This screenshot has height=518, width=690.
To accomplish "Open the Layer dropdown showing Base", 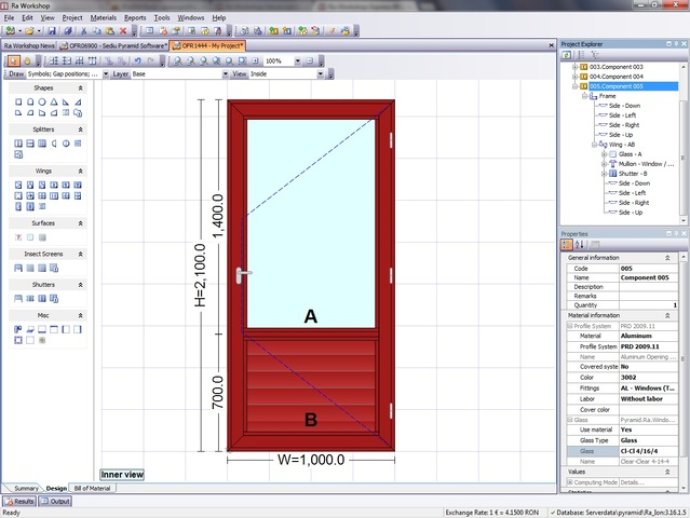I will [x=225, y=74].
